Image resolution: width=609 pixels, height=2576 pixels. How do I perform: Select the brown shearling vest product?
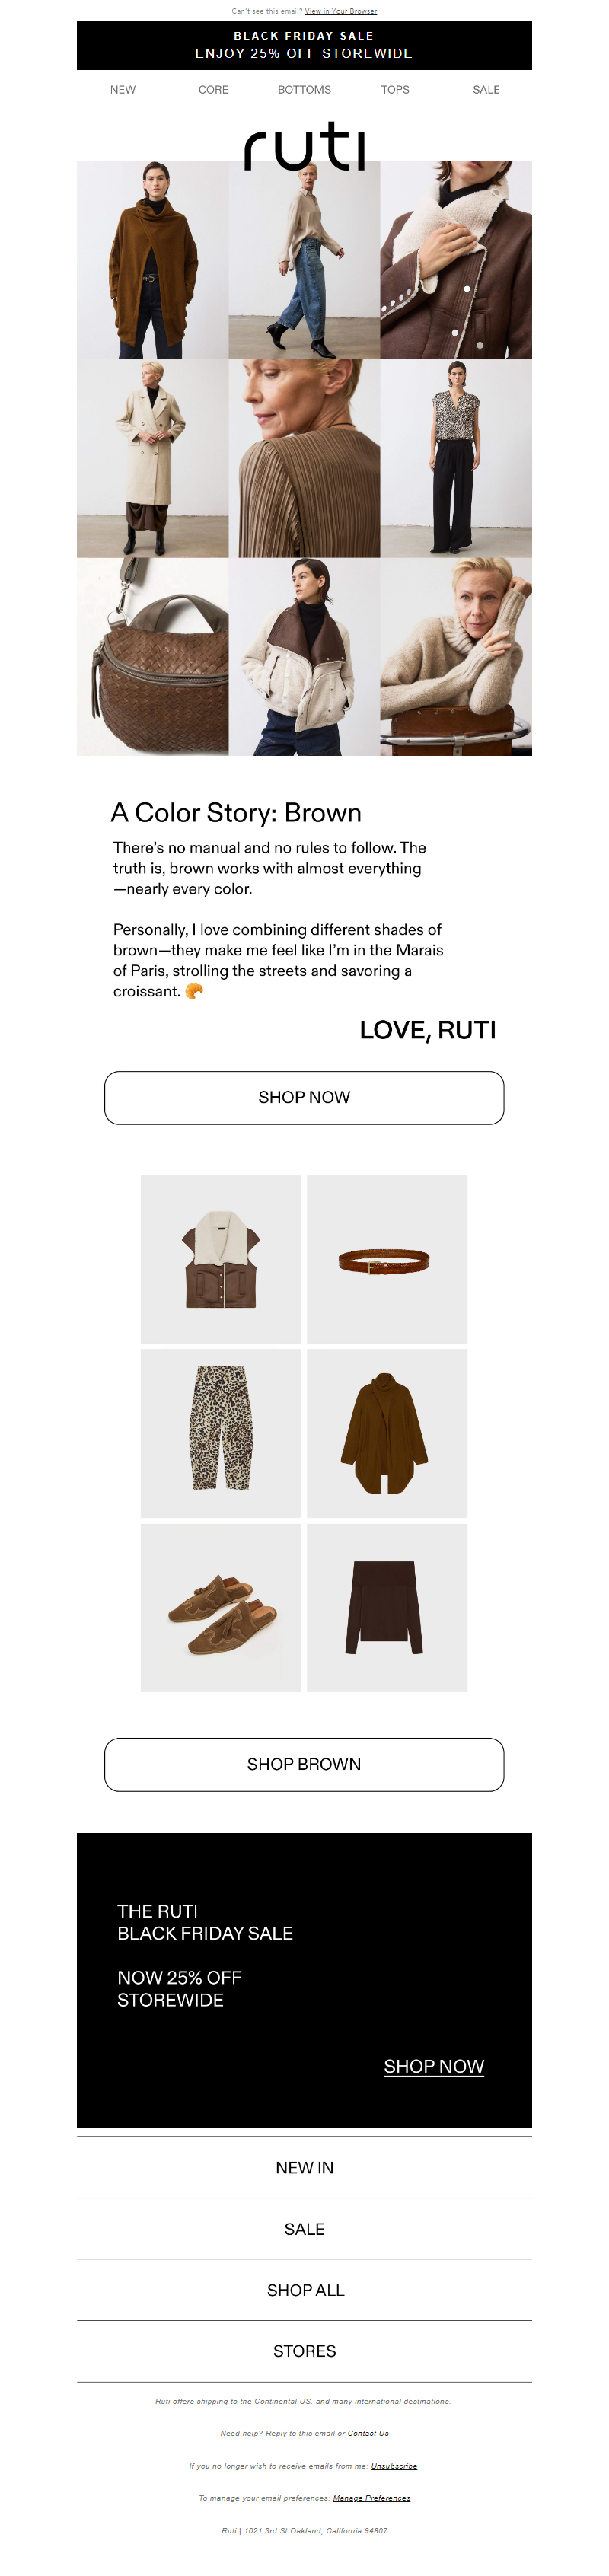click(221, 1259)
